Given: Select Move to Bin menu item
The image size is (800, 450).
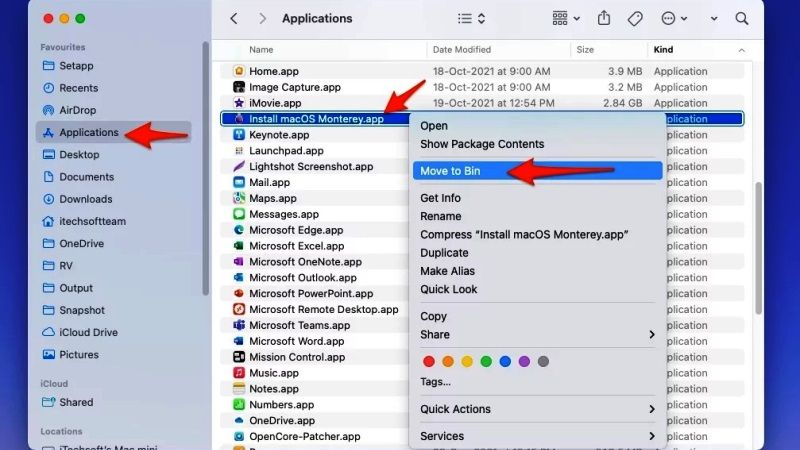Looking at the screenshot, I should 537,171.
